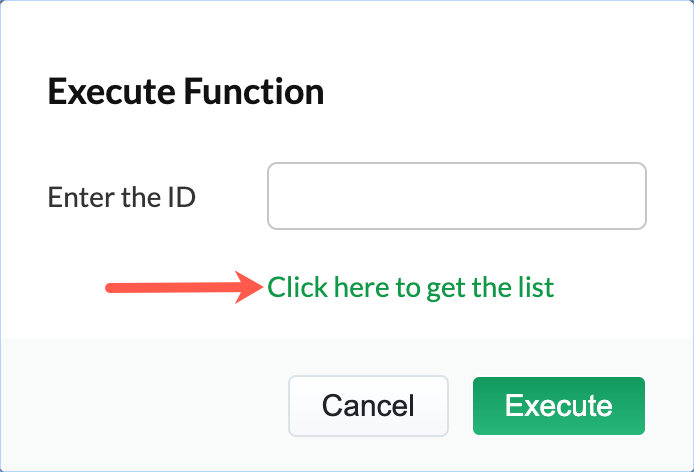Click the green Execute button
Image resolution: width=694 pixels, height=472 pixels.
point(558,406)
